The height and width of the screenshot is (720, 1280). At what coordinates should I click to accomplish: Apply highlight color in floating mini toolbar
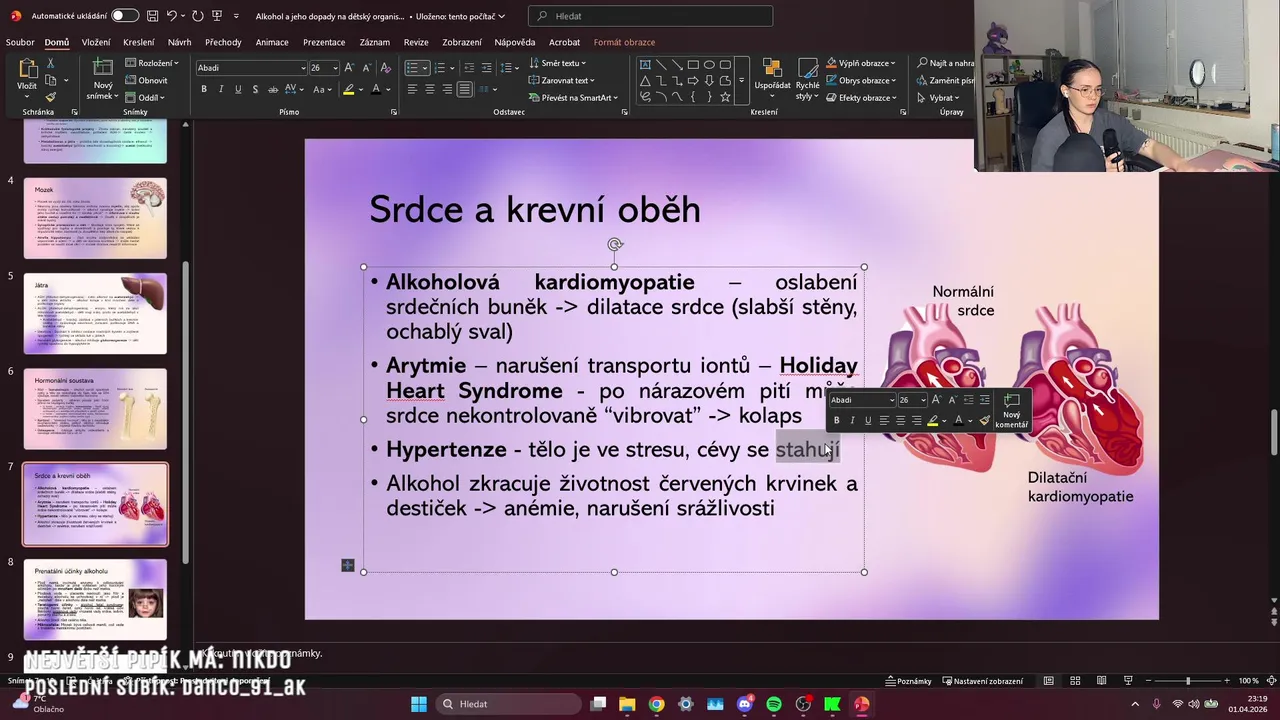point(932,420)
